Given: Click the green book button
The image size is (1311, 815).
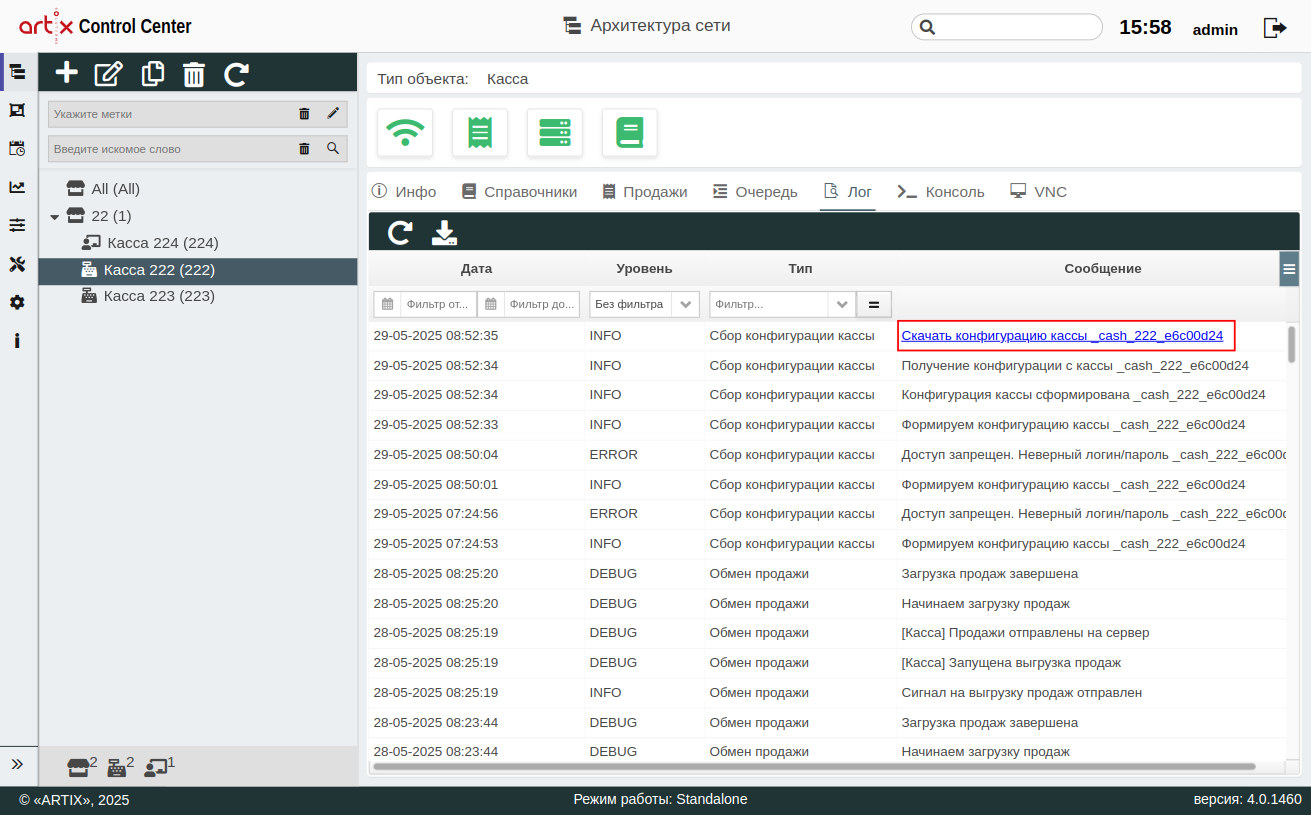Looking at the screenshot, I should coord(630,133).
